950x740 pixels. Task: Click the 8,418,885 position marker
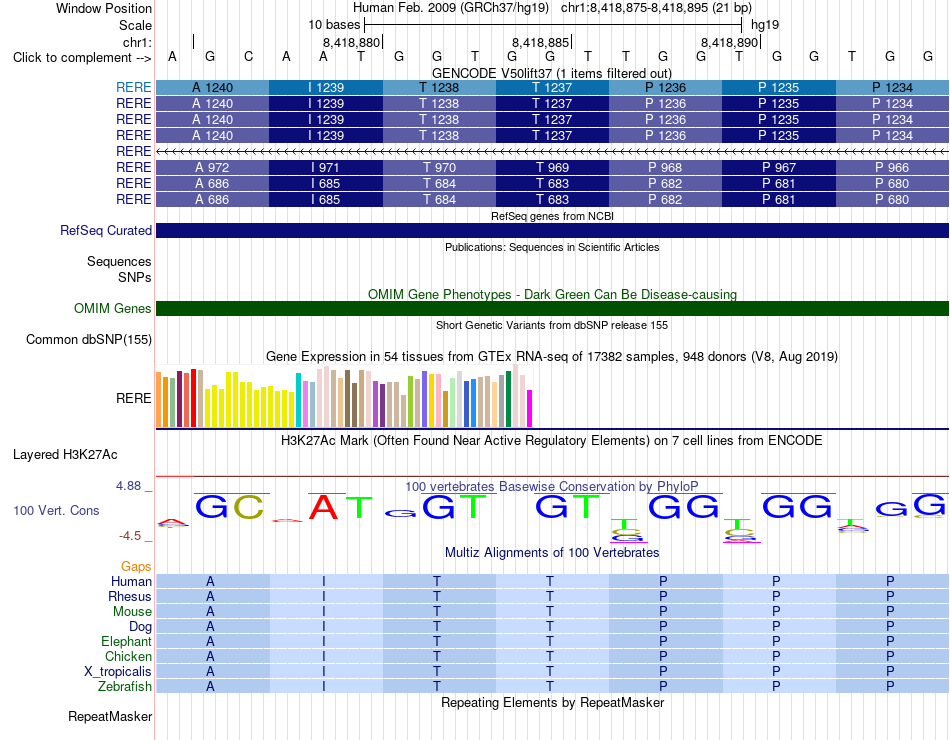541,42
